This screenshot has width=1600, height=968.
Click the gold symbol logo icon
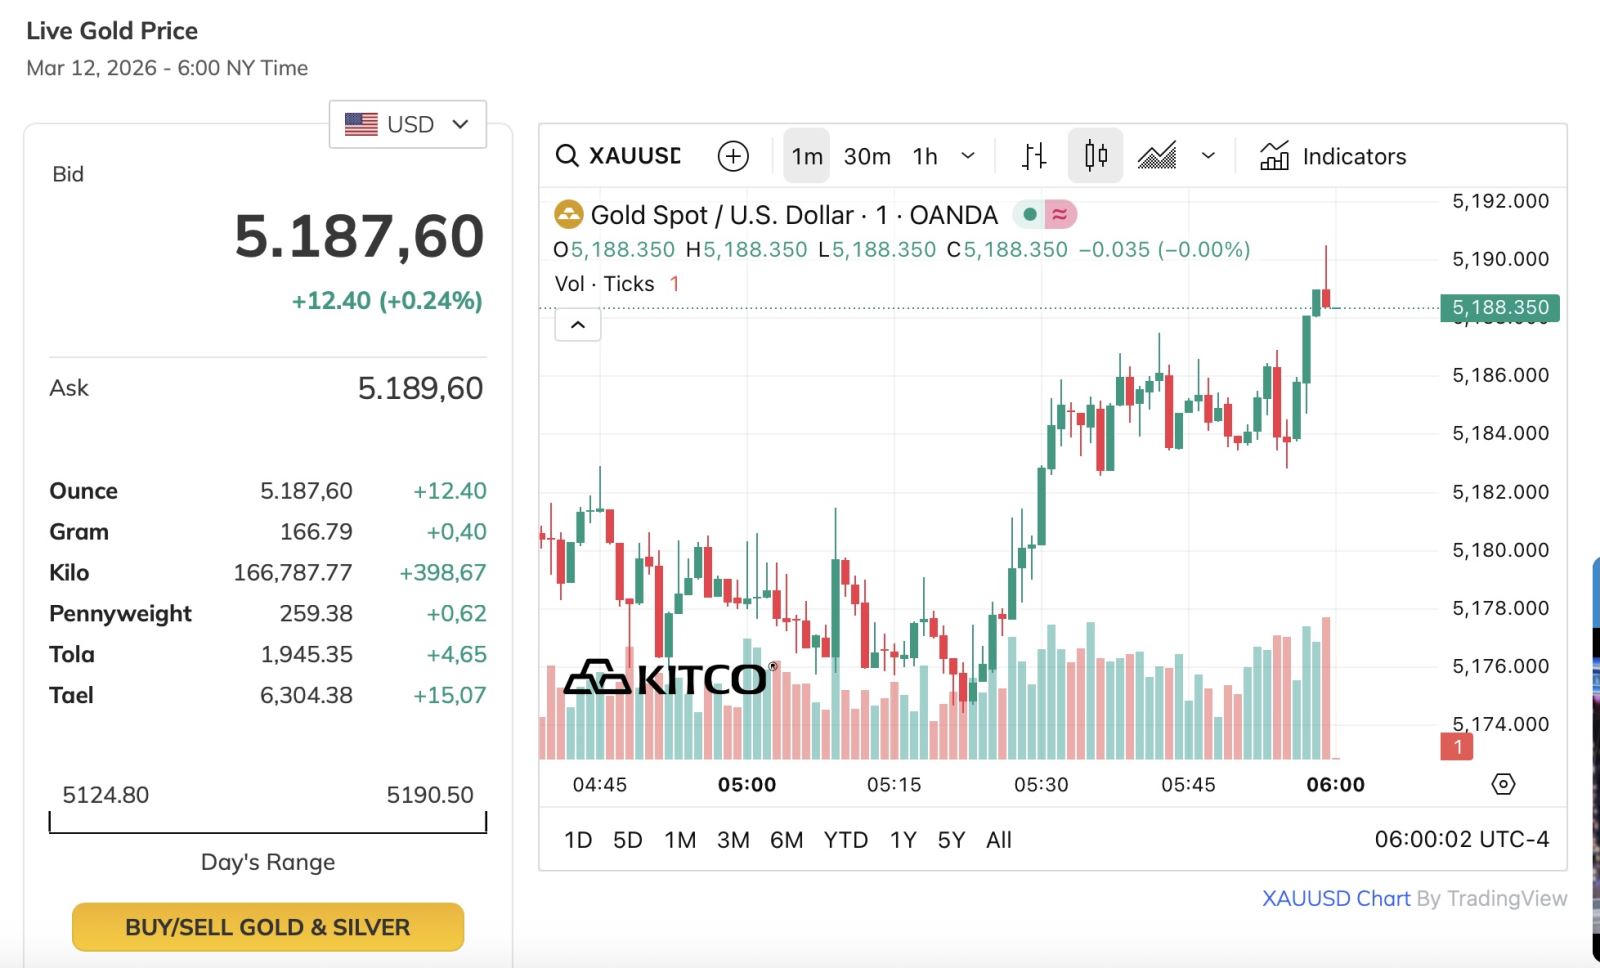568,215
